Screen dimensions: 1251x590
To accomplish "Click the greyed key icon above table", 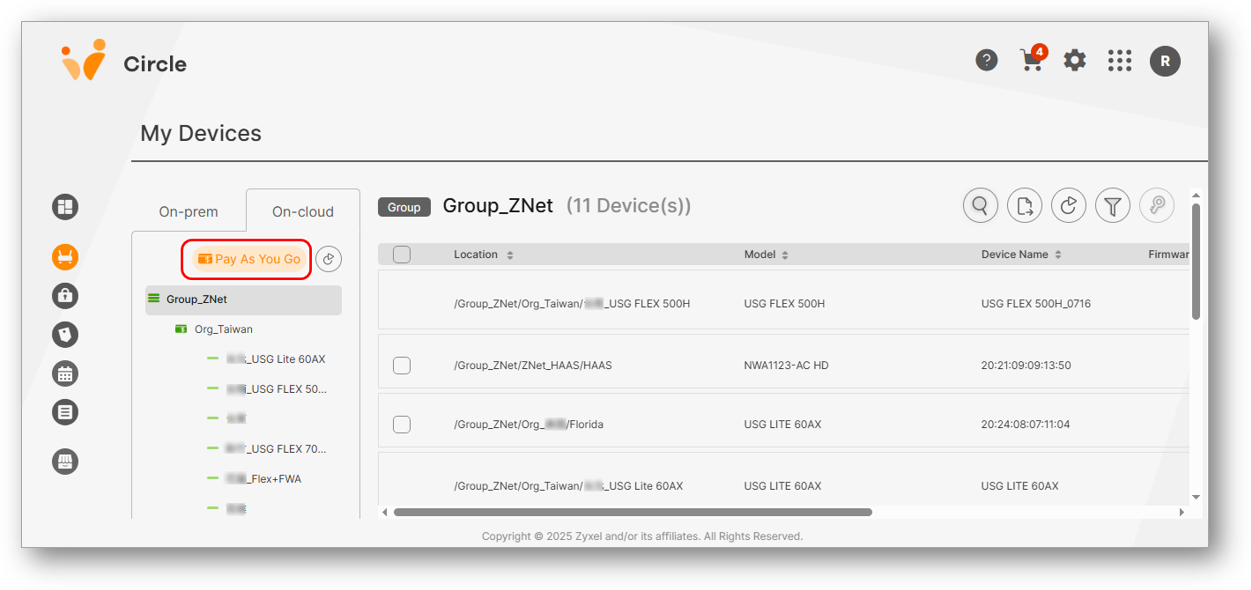I will click(1156, 206).
